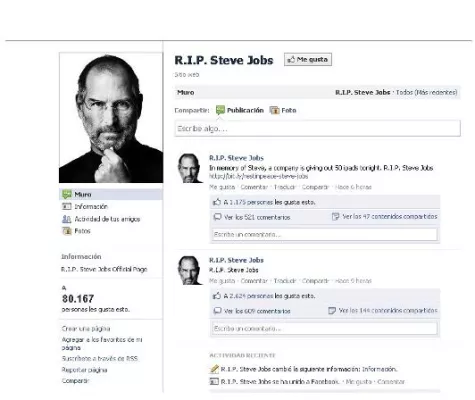Open the Fotos icon in sidebar

pos(67,231)
